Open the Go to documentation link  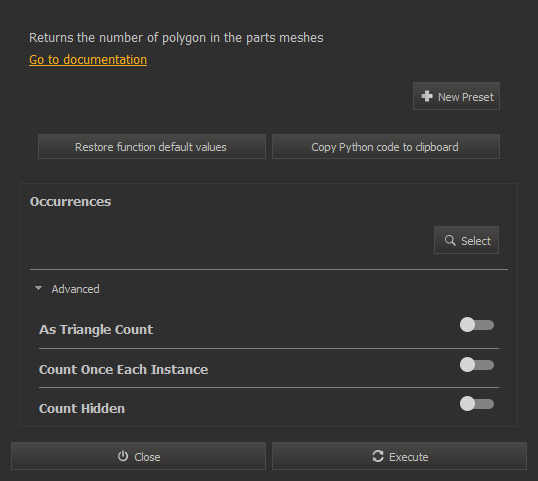88,60
